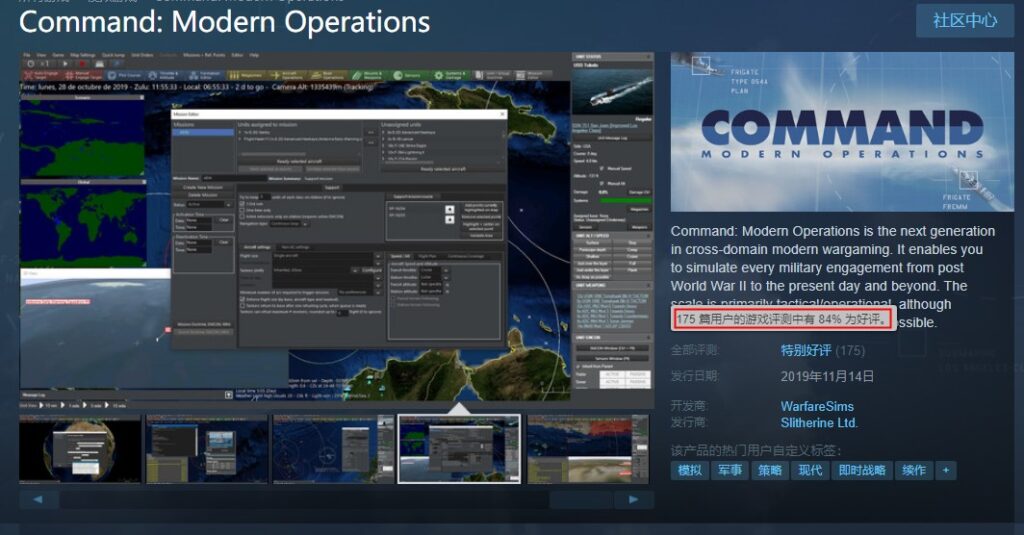Viewport: 1024px width, 535px height.
Task: Open the globe view screenshot thumbnail
Action: (80, 449)
